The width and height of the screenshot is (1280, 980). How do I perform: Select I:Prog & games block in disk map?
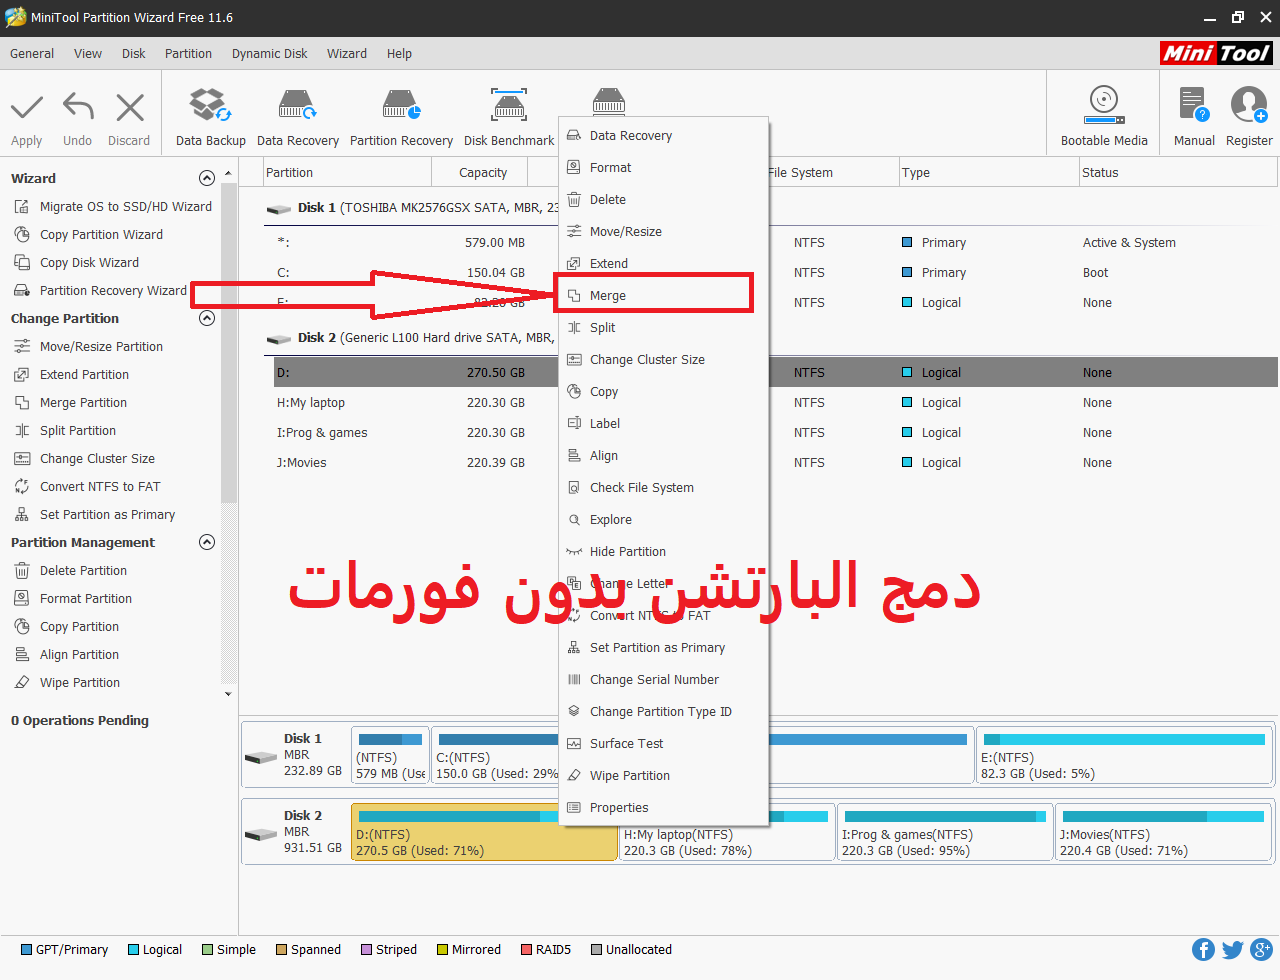945,832
